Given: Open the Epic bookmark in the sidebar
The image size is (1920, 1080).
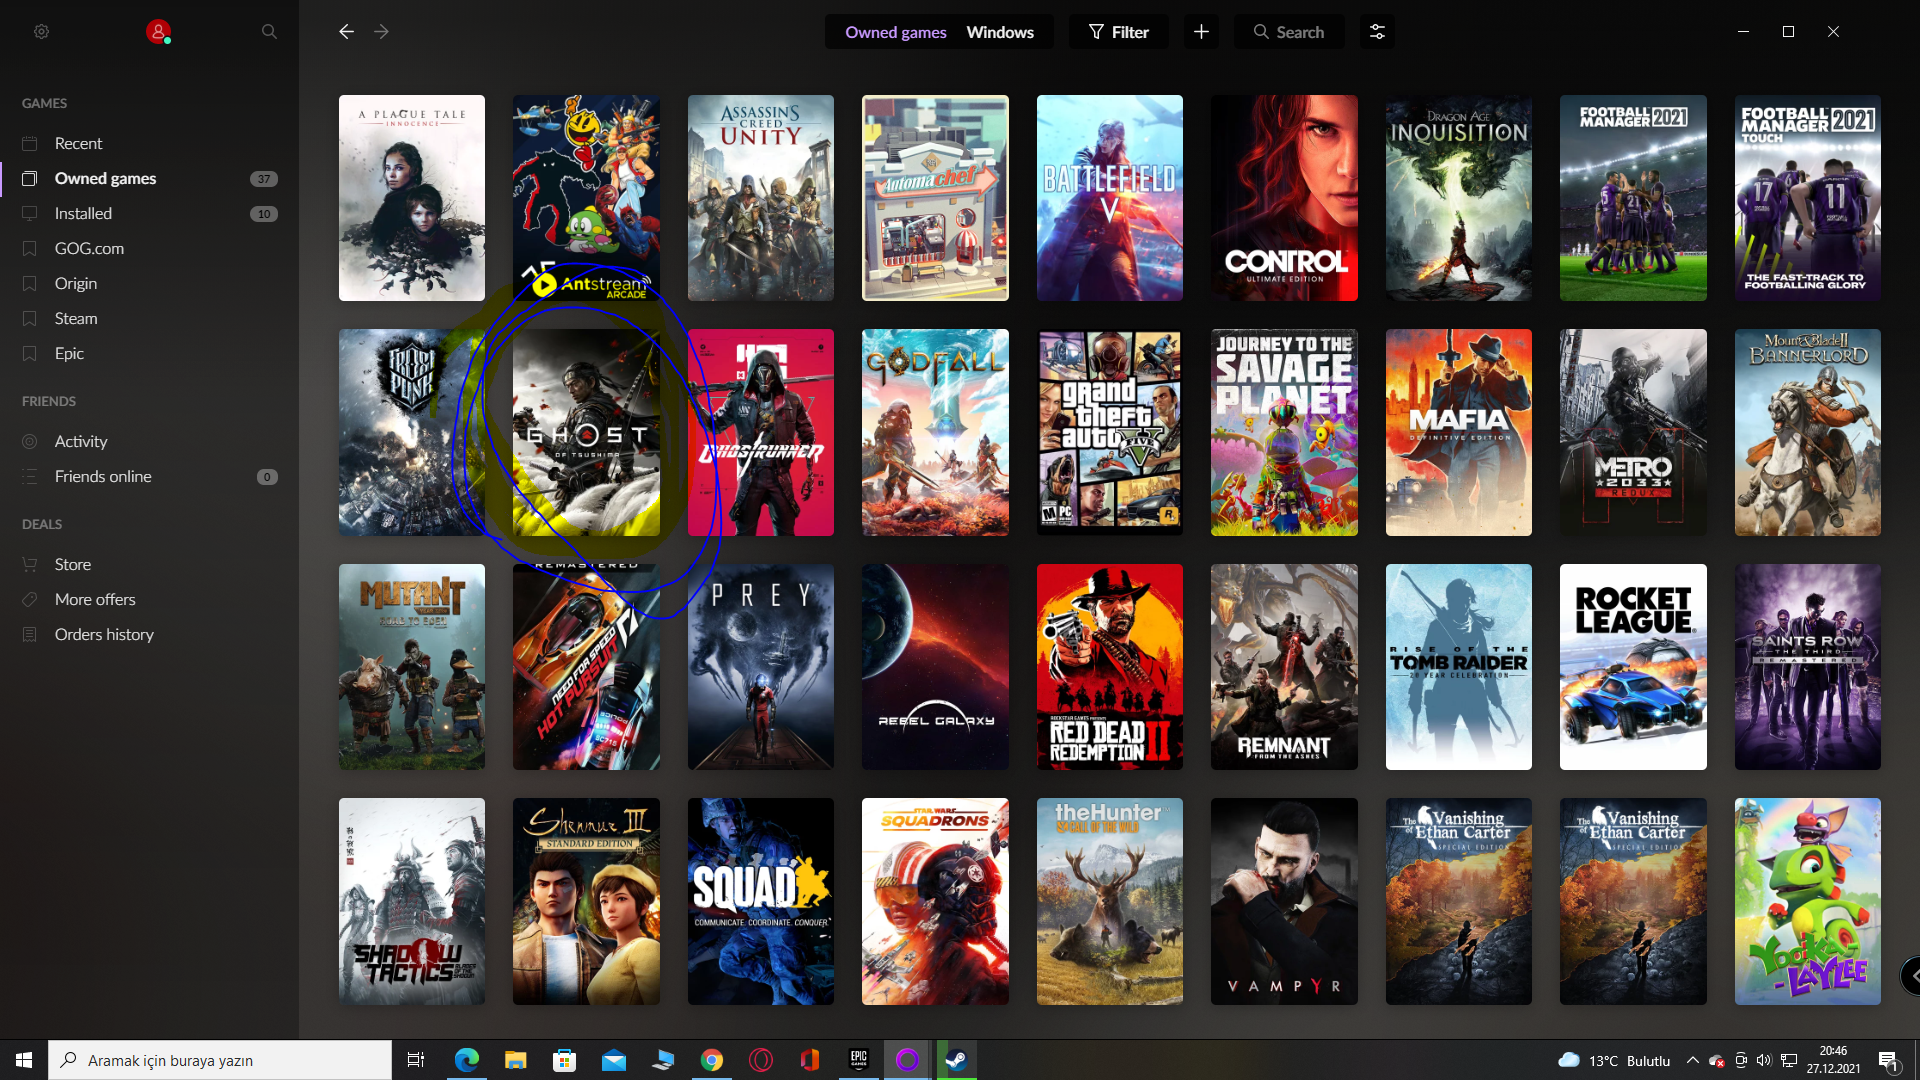Looking at the screenshot, I should 69,353.
